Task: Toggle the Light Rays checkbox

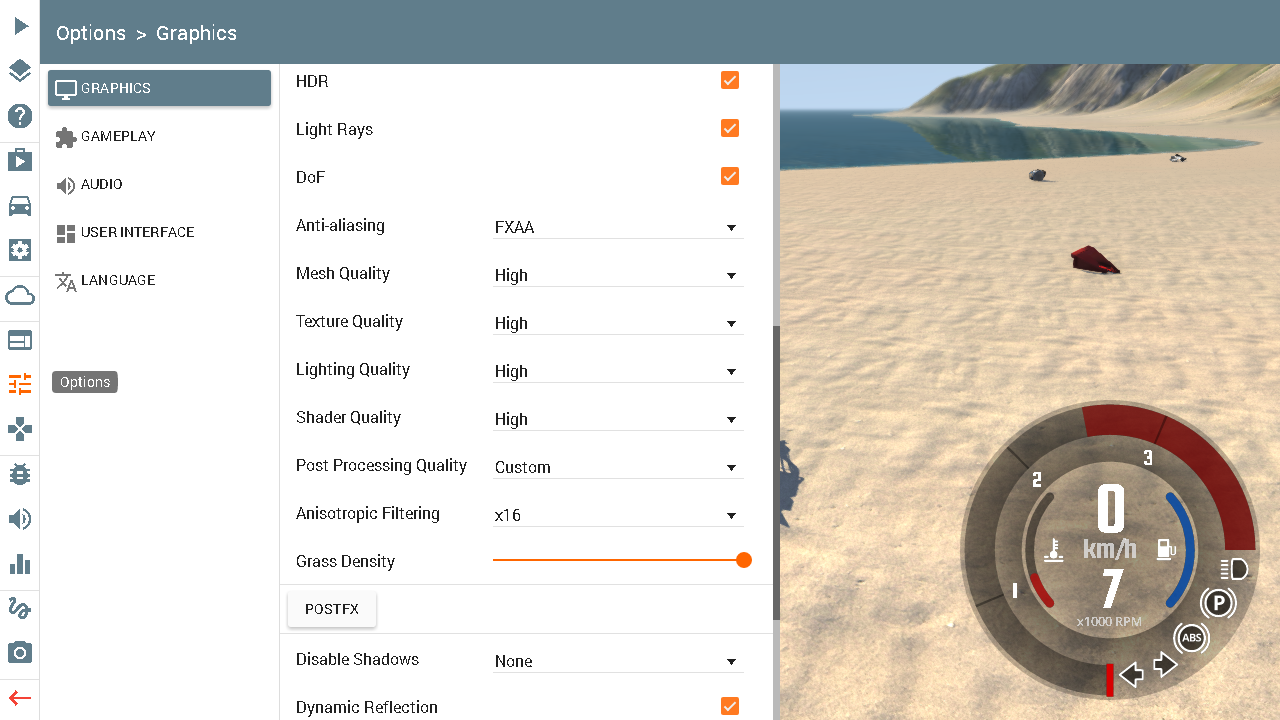Action: [730, 128]
